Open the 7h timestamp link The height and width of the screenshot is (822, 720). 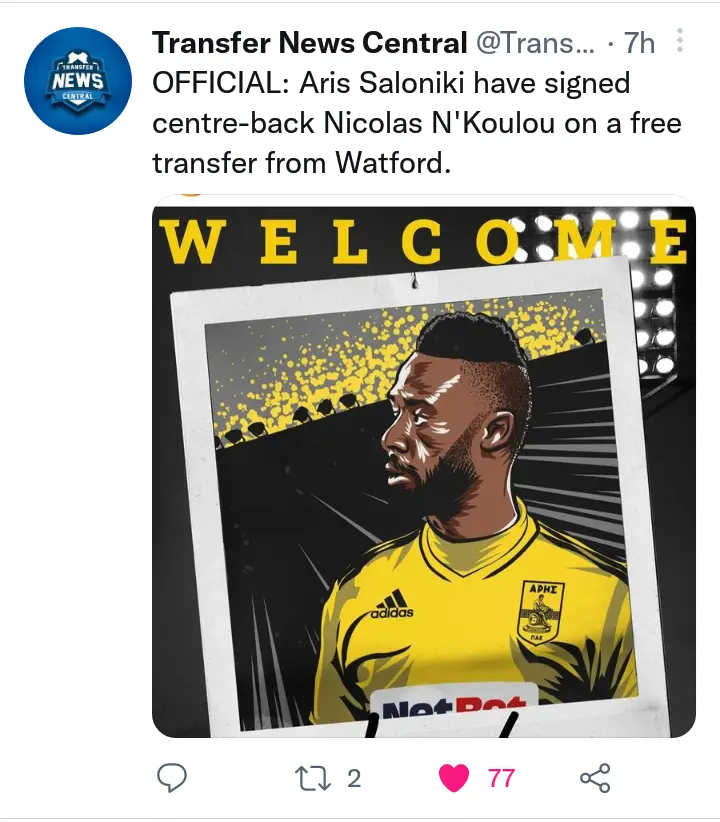coord(639,43)
